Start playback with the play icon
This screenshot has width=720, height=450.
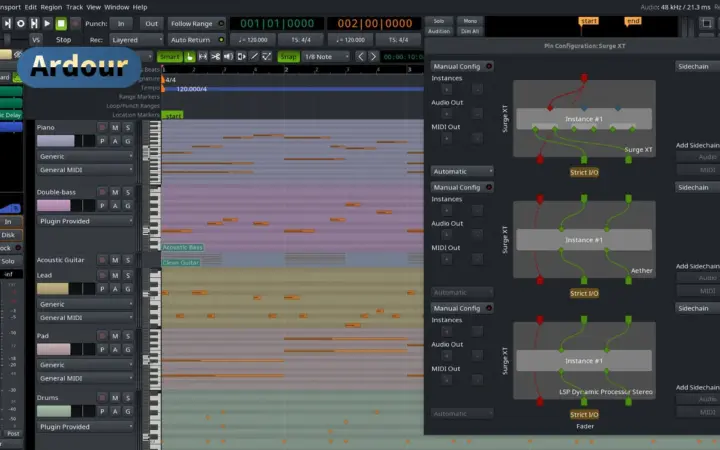pos(47,23)
